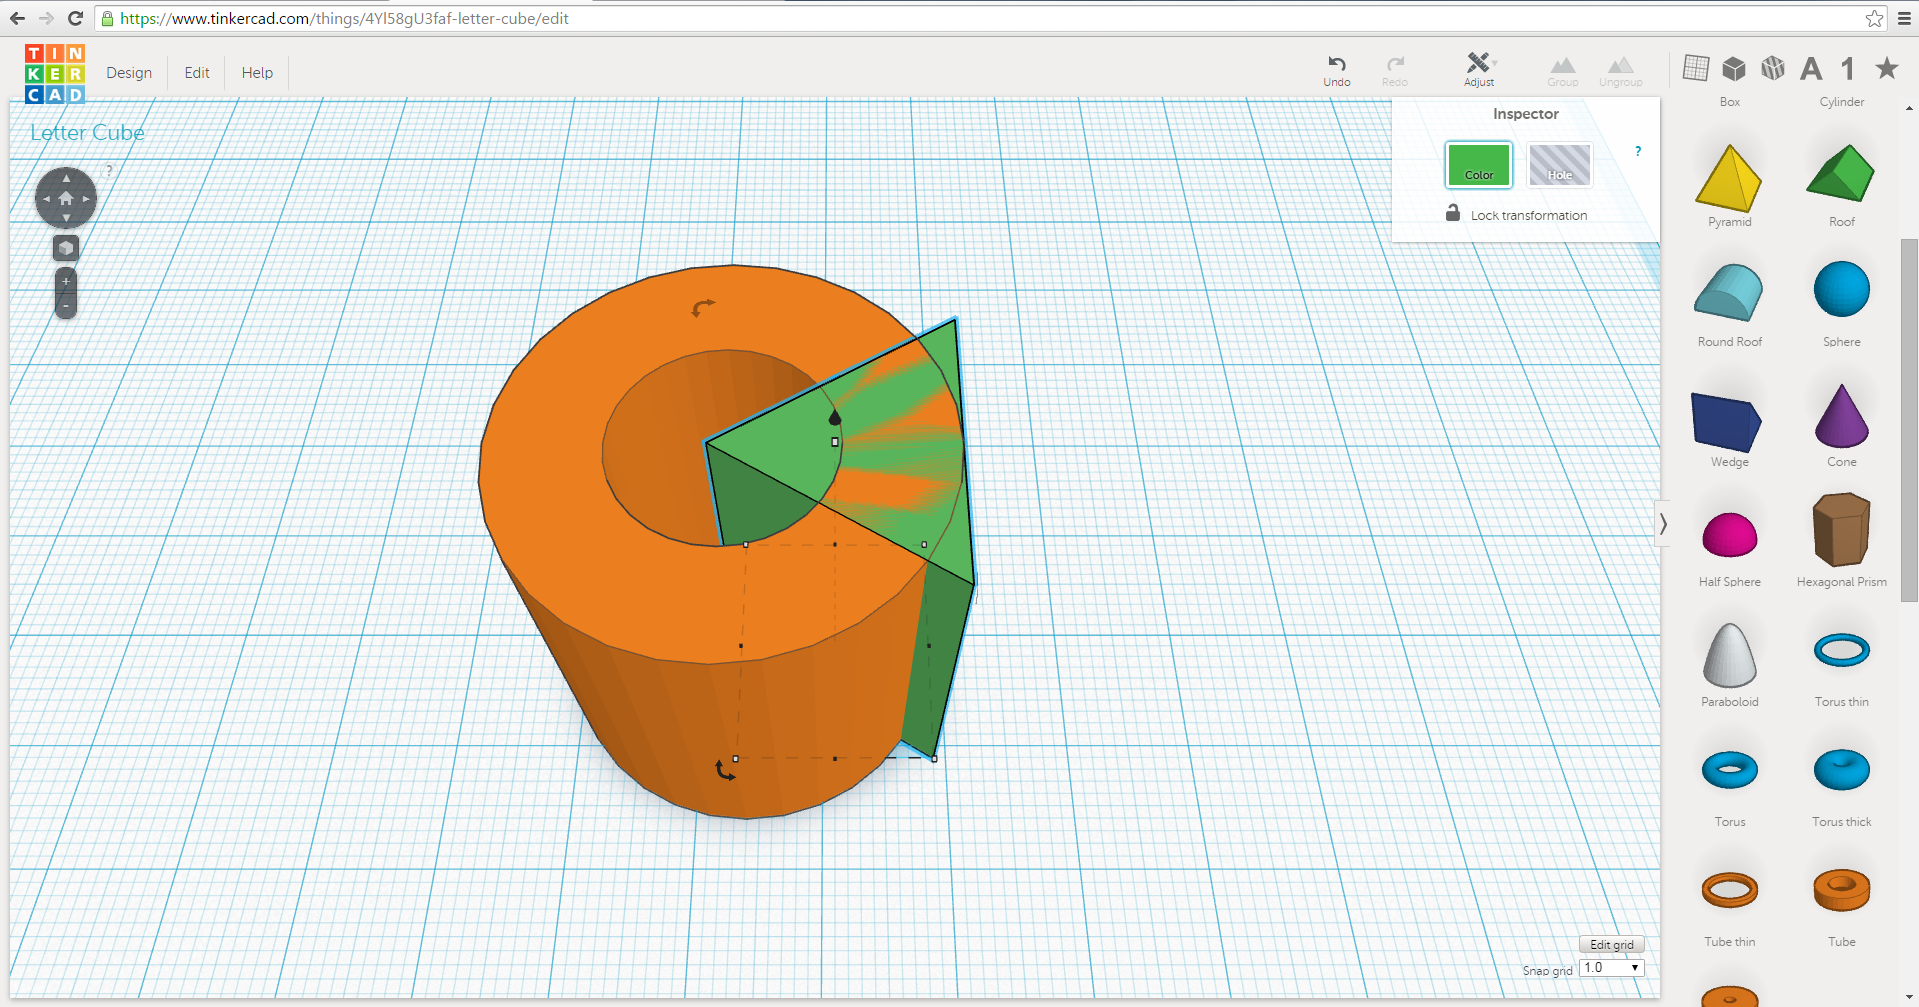Open the Help menu

(256, 72)
